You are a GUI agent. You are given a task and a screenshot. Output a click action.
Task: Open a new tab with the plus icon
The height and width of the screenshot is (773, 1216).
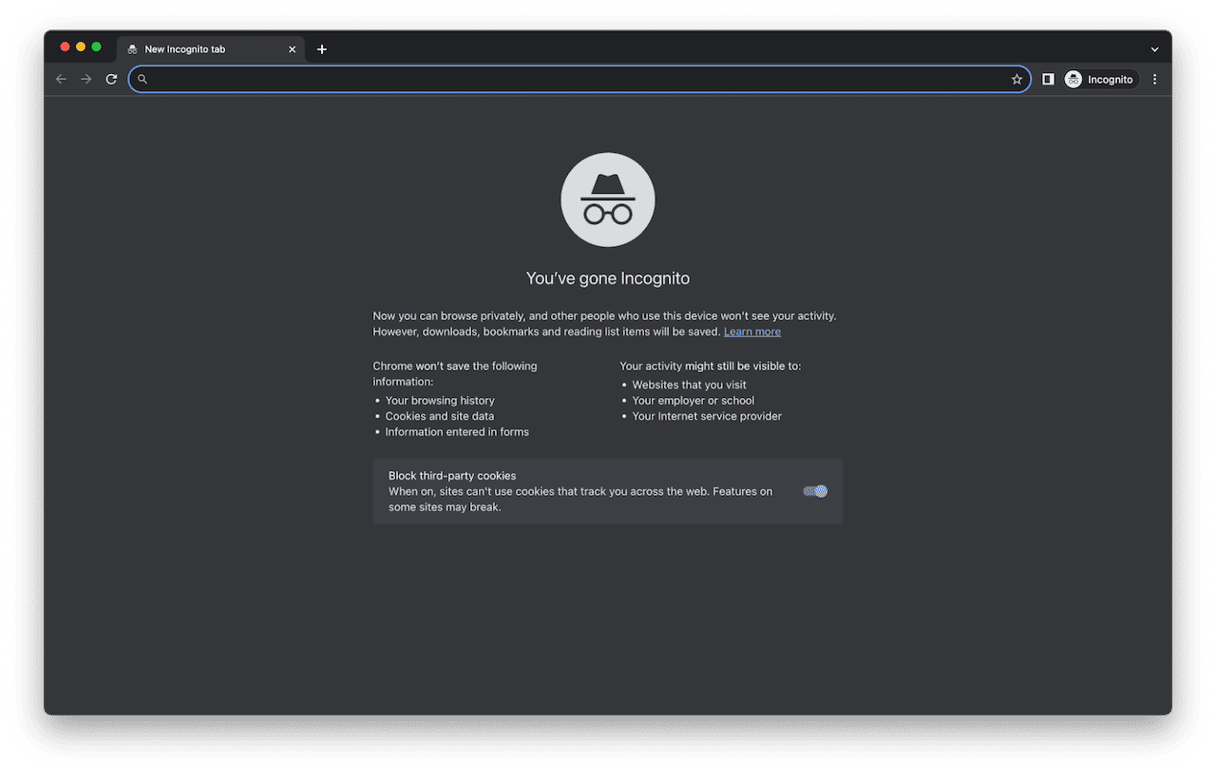[x=322, y=49]
